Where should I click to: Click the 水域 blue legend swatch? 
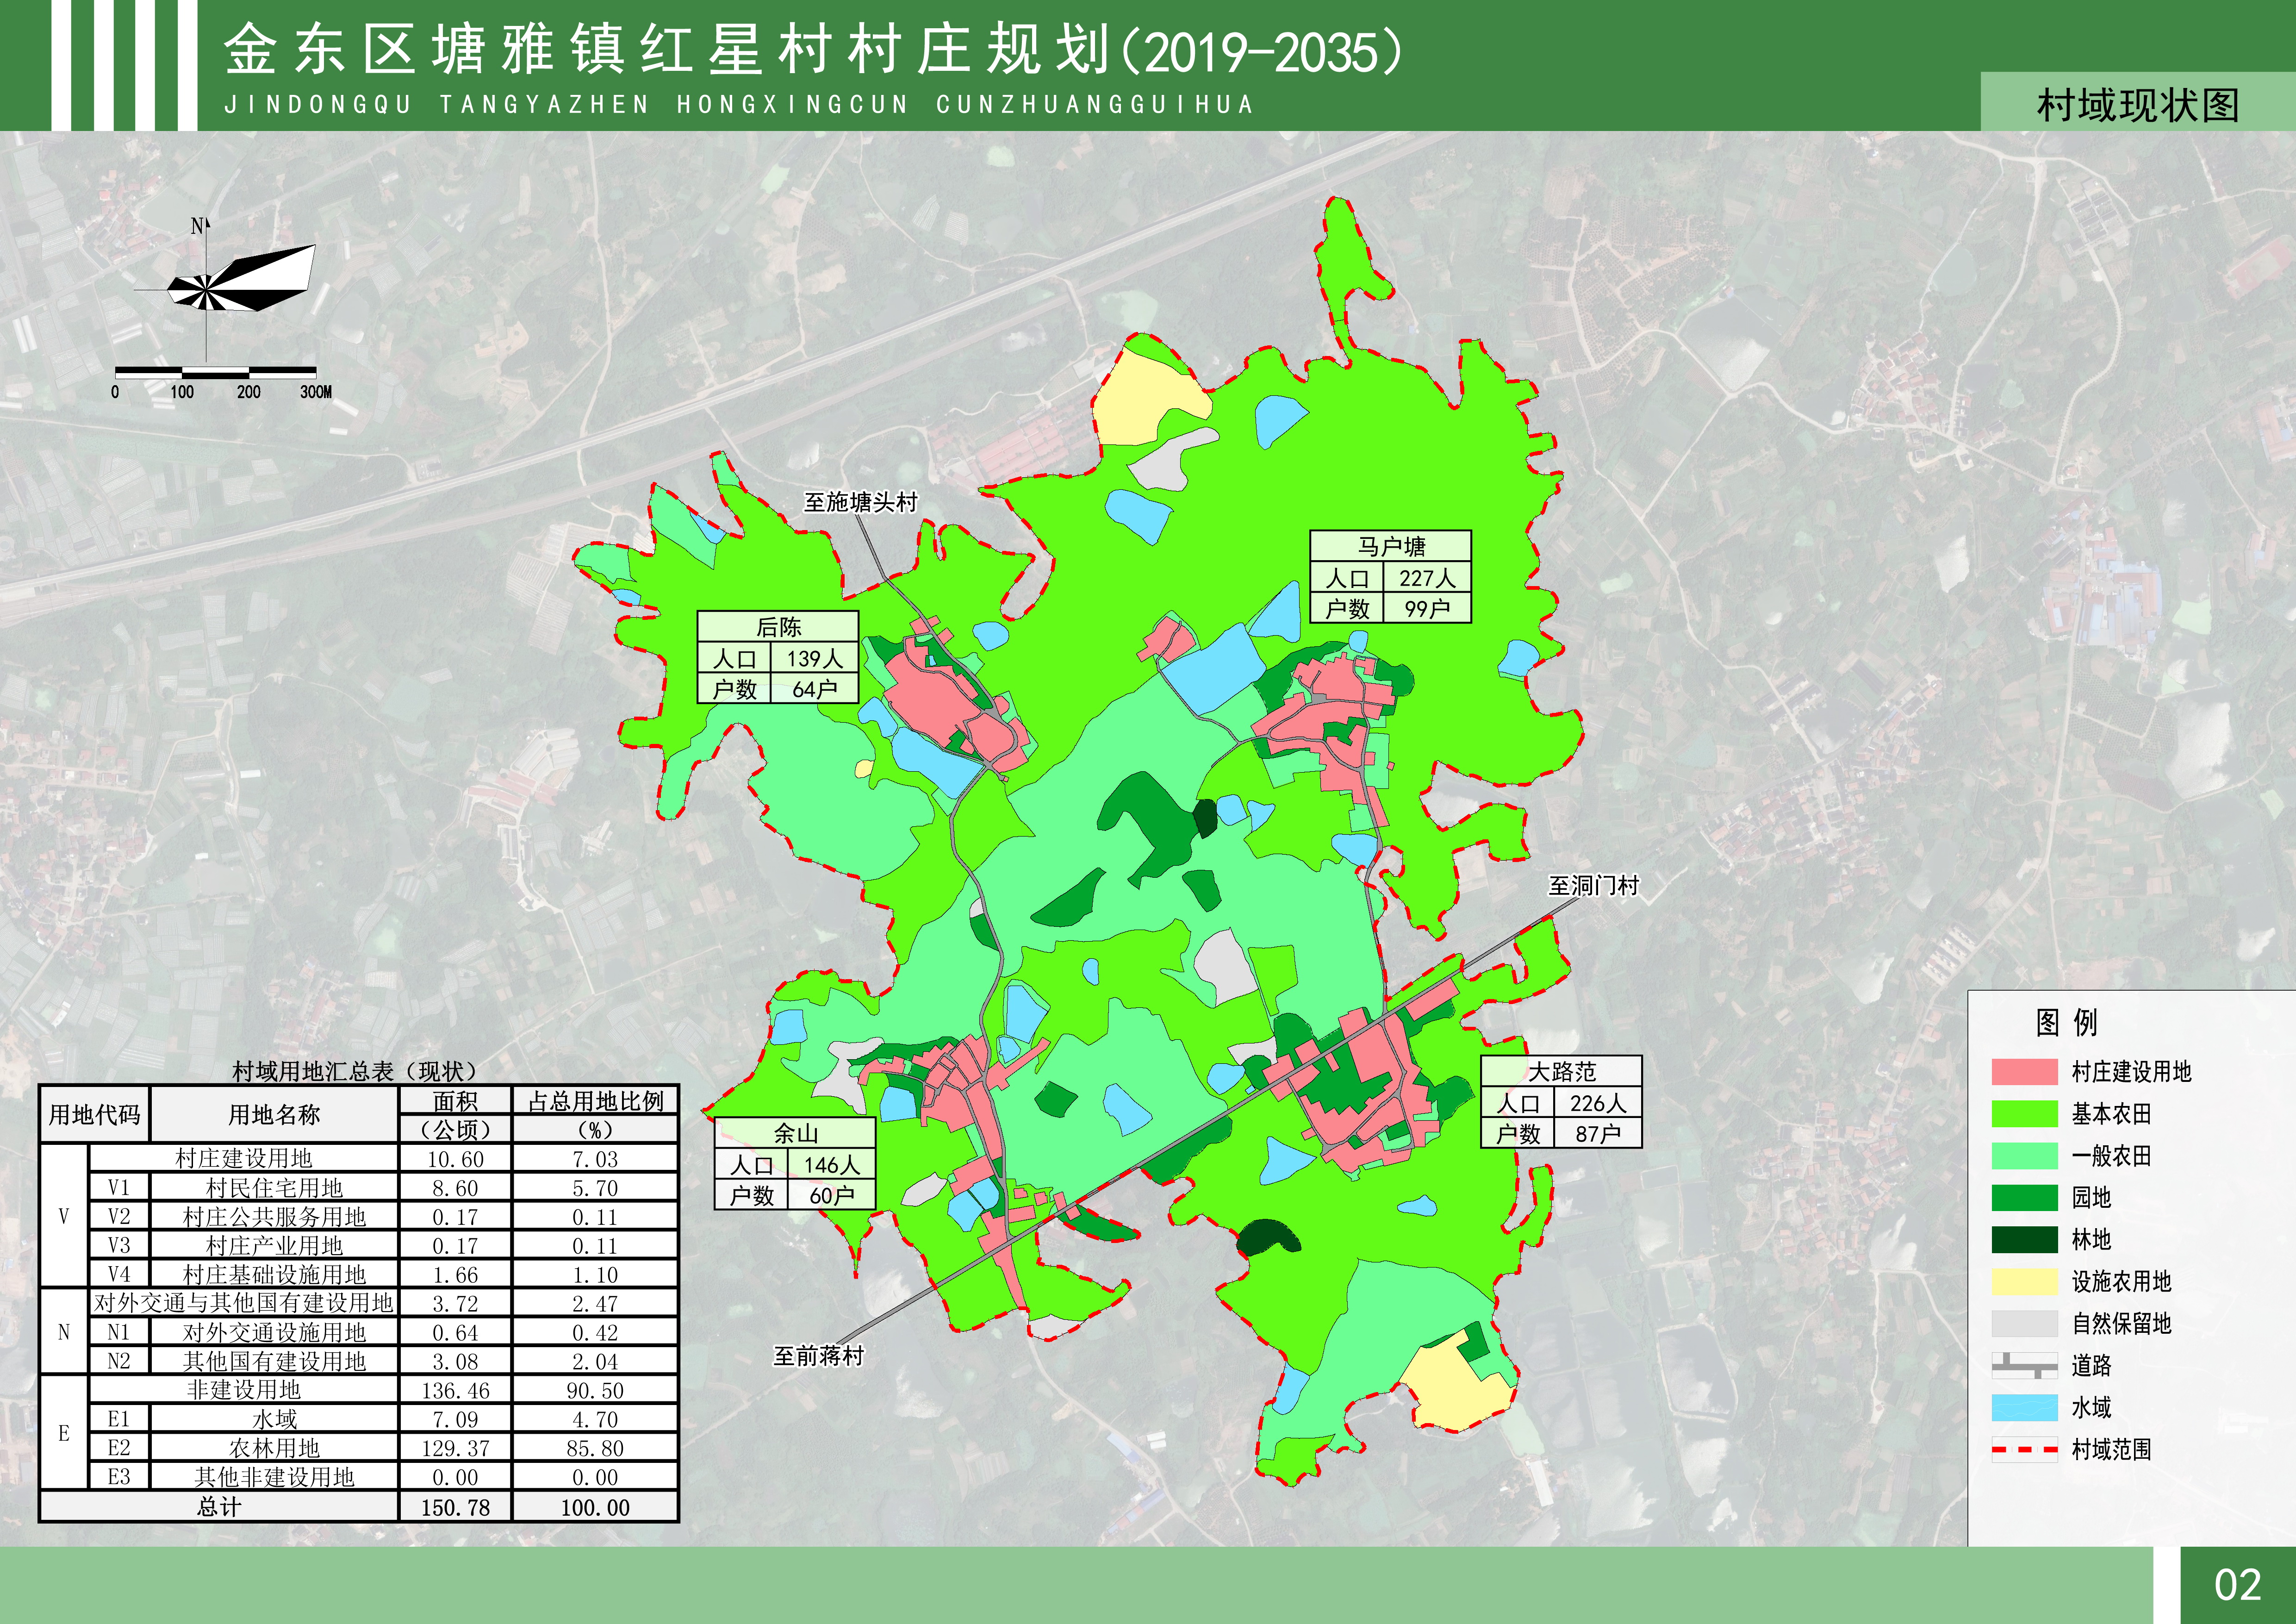pos(2024,1408)
